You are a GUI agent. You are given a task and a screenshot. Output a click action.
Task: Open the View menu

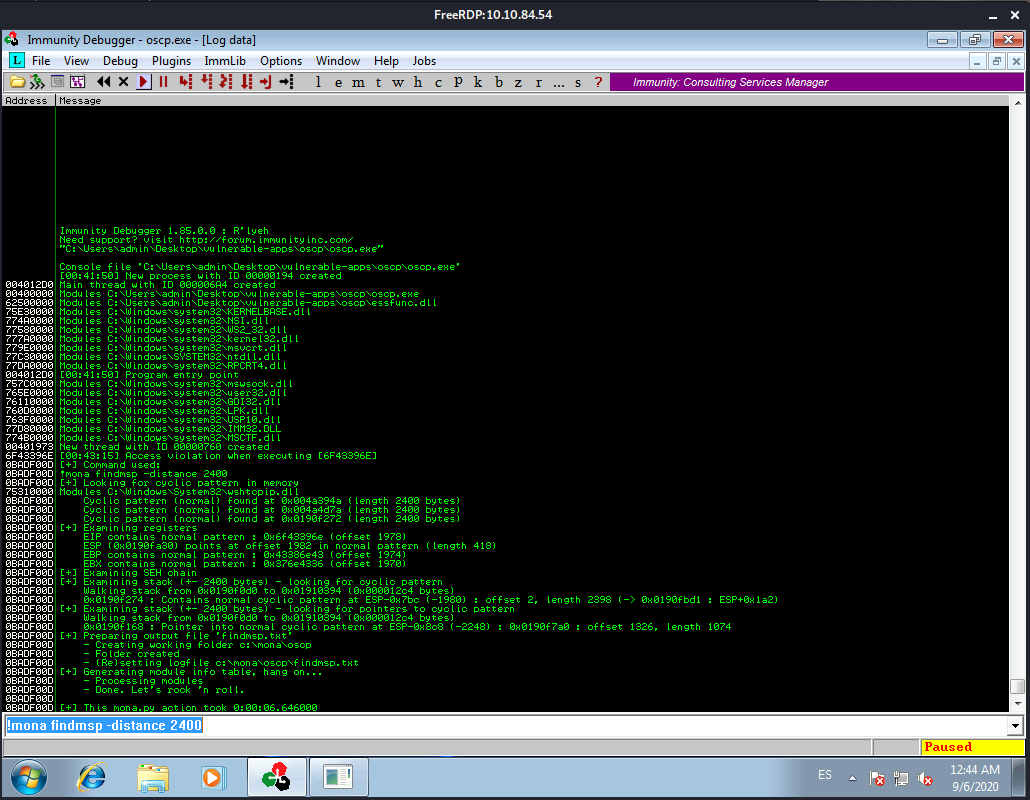pyautogui.click(x=76, y=61)
